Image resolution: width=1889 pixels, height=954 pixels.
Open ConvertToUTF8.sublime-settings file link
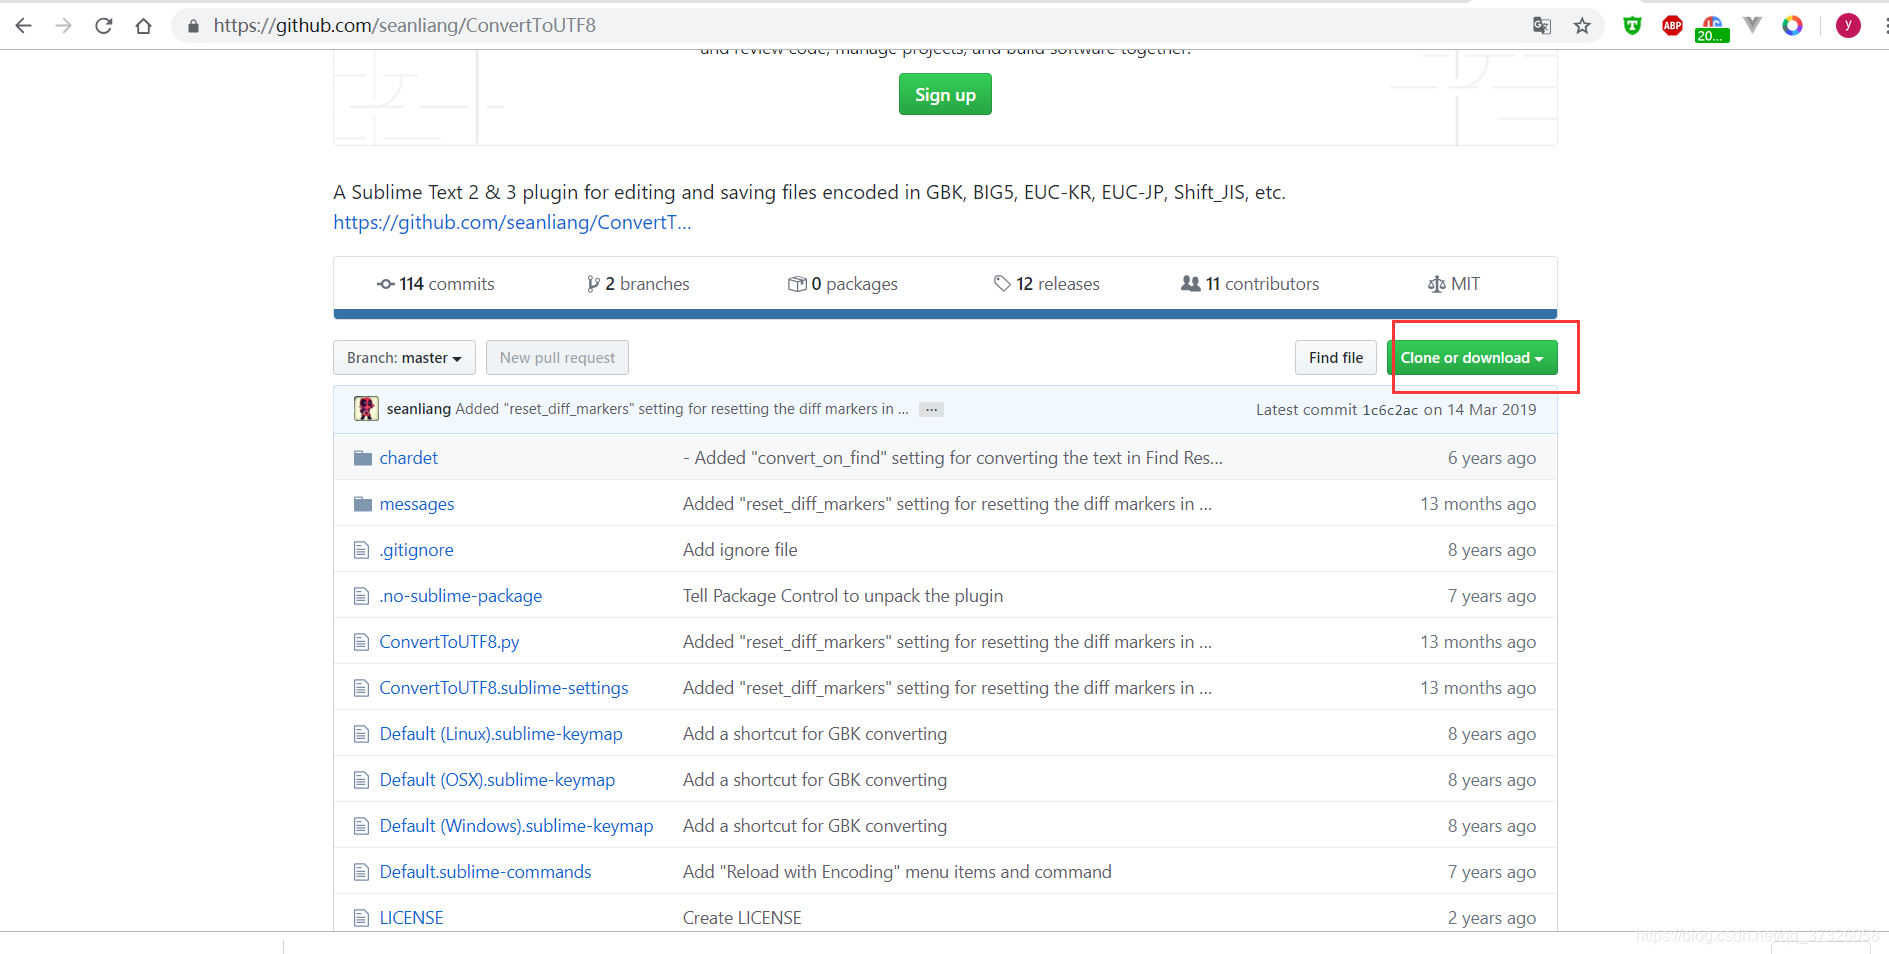[504, 688]
